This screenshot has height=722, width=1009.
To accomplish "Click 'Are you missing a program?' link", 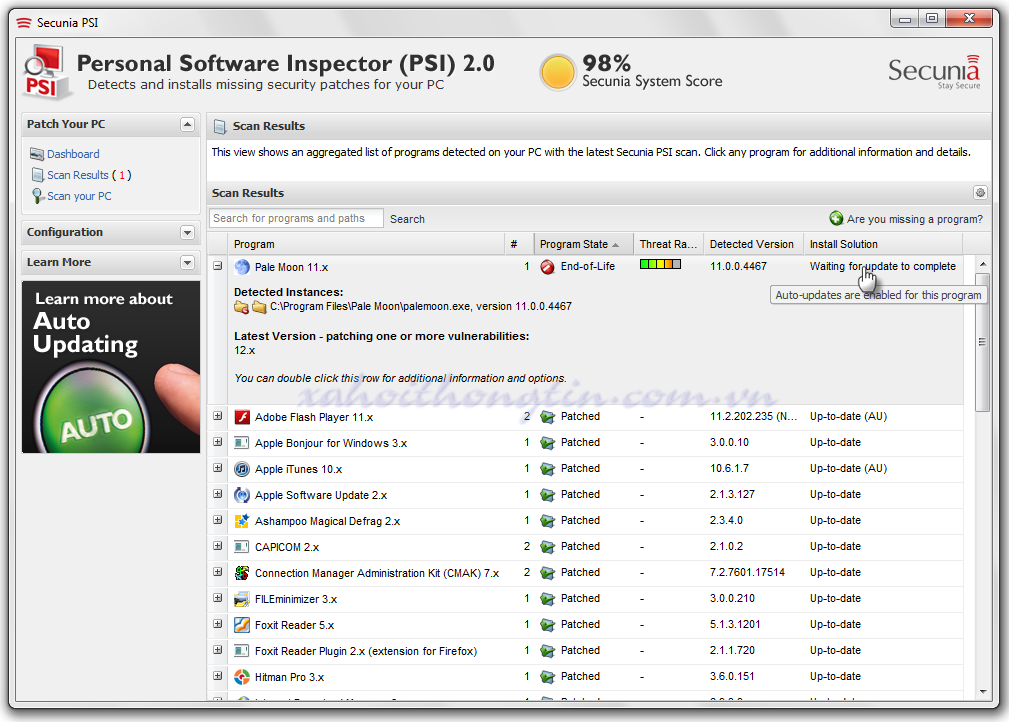I will (x=915, y=219).
